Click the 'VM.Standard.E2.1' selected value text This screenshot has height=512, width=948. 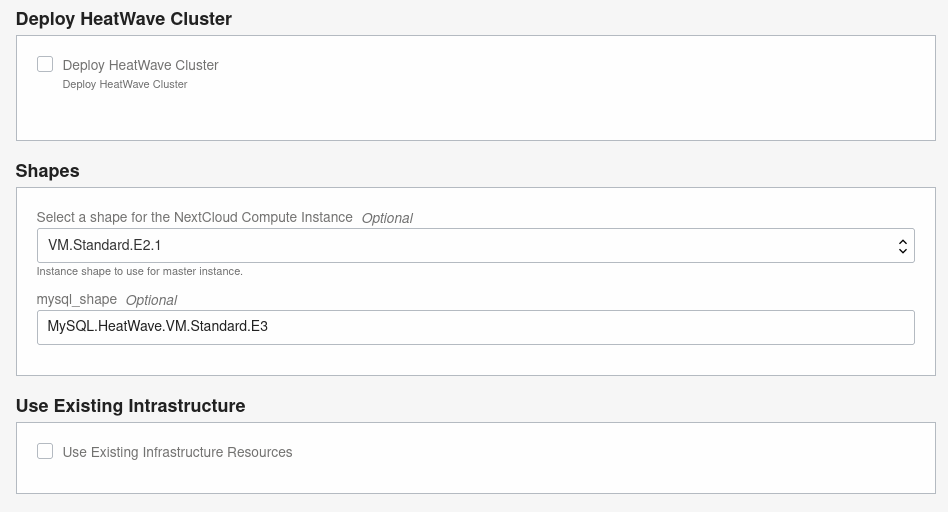click(x=104, y=245)
